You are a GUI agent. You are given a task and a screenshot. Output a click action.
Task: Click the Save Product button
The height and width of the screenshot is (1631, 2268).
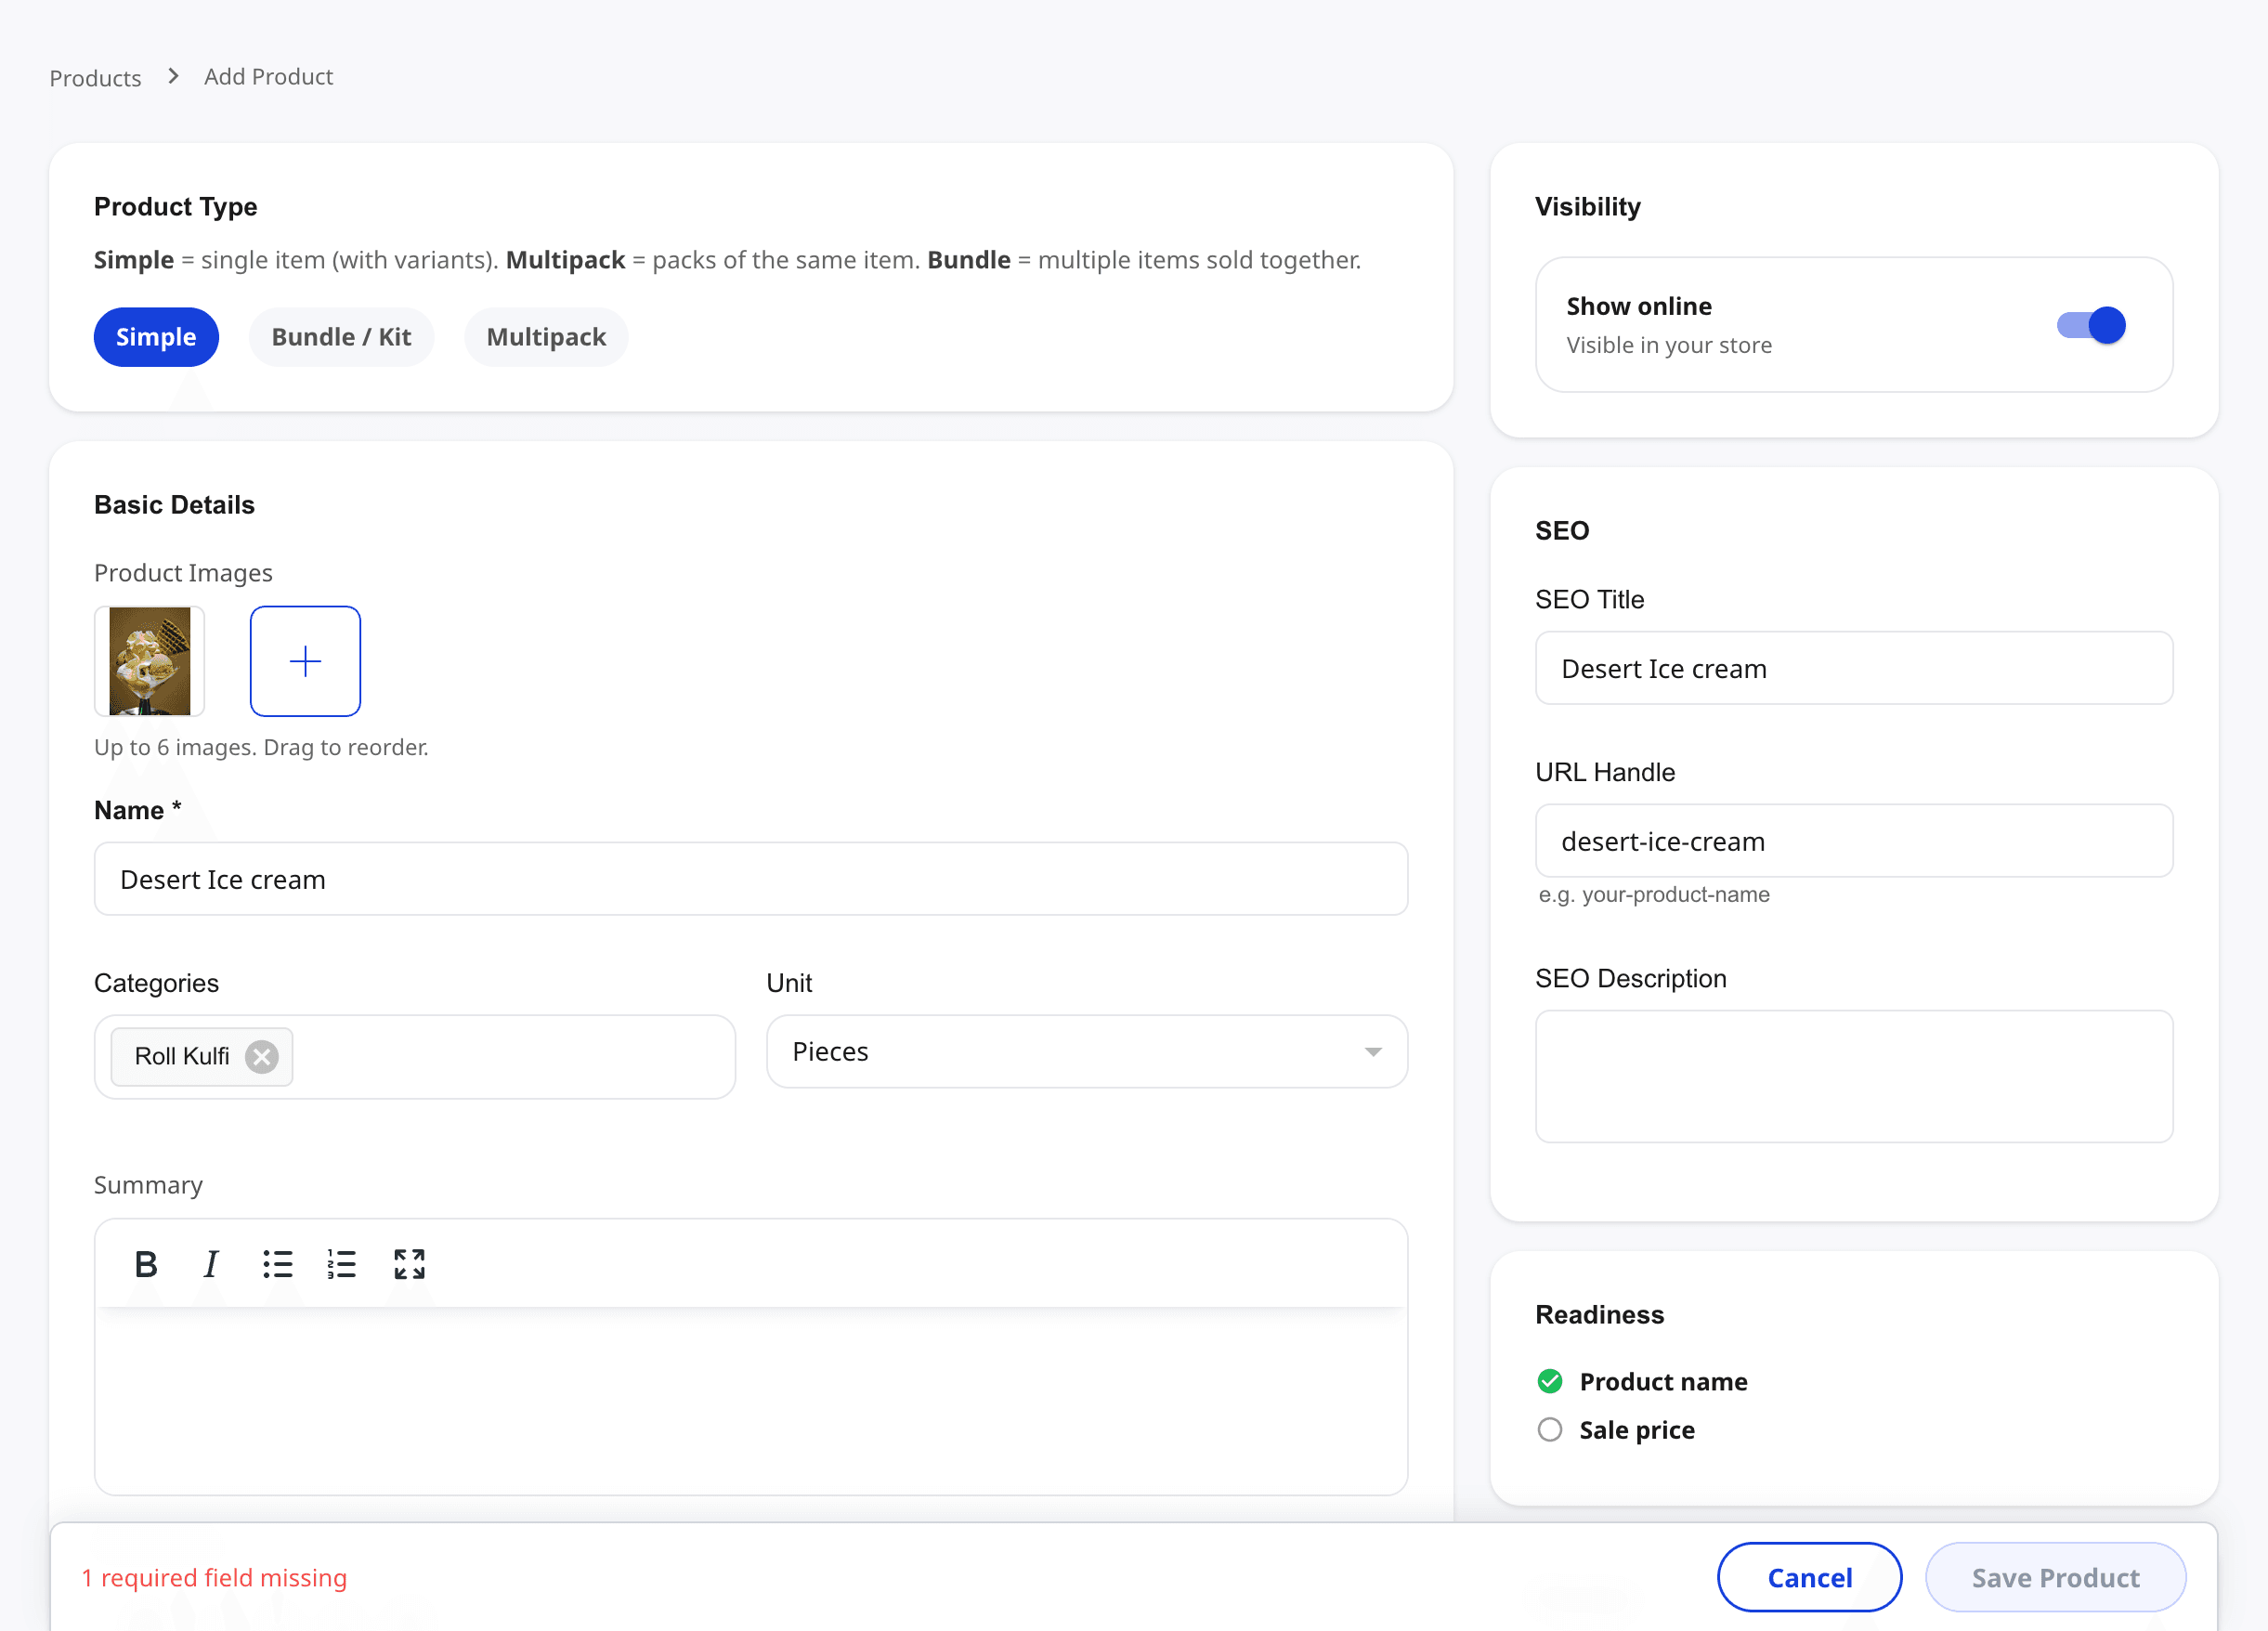(x=2055, y=1577)
